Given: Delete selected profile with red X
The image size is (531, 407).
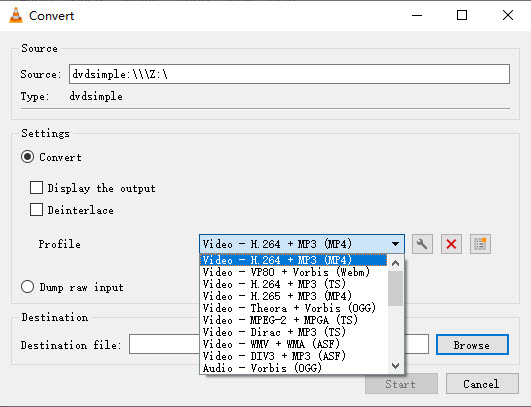Looking at the screenshot, I should pyautogui.click(x=451, y=244).
